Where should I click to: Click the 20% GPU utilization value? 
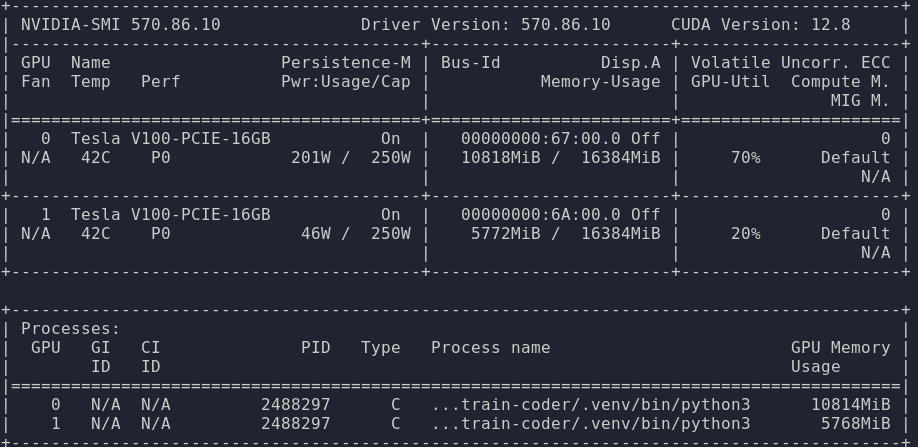746,234
